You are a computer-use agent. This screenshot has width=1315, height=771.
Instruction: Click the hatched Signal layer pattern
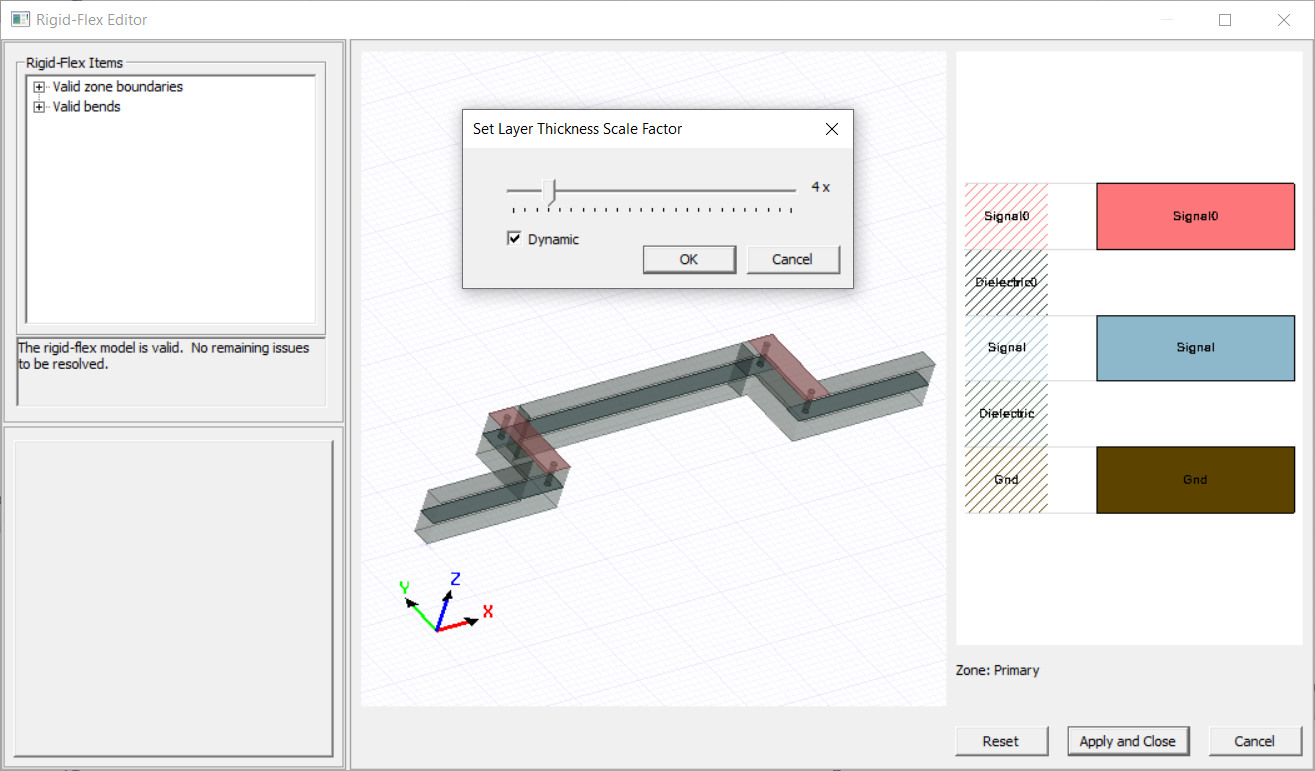pyautogui.click(x=1005, y=347)
